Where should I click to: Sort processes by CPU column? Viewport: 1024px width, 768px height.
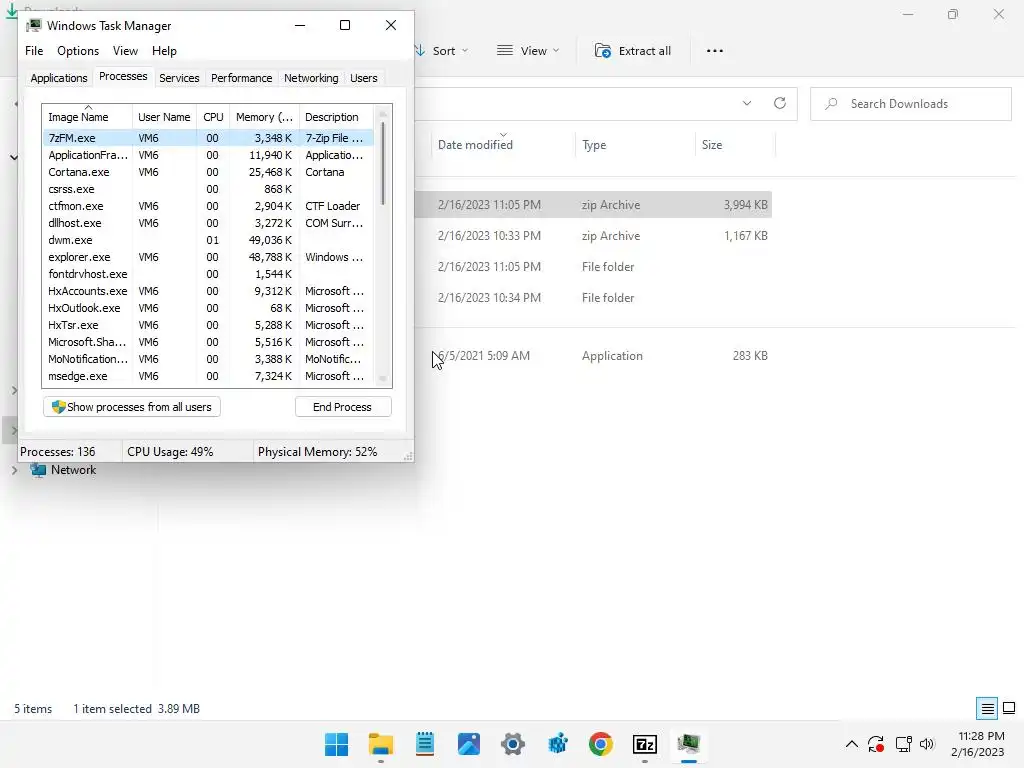[213, 117]
